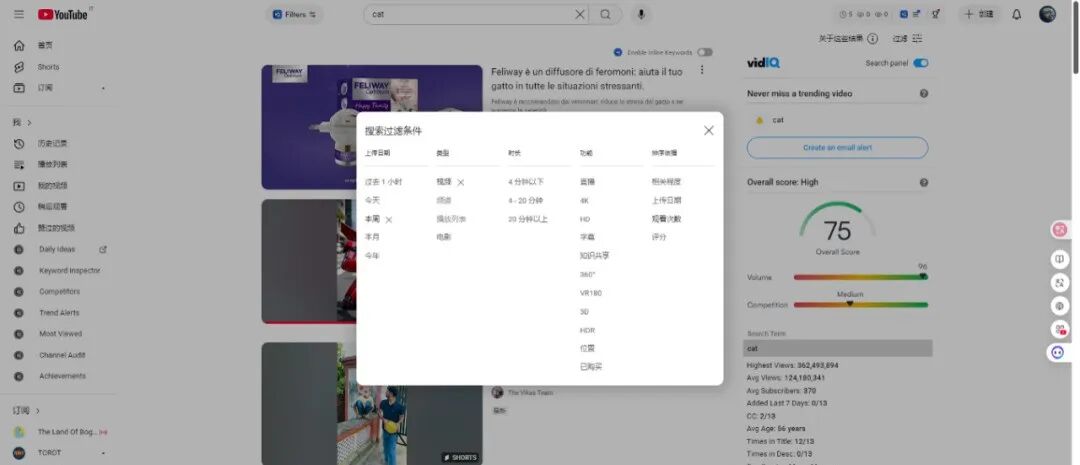
Task: Close the search filter dialog
Action: coord(708,130)
